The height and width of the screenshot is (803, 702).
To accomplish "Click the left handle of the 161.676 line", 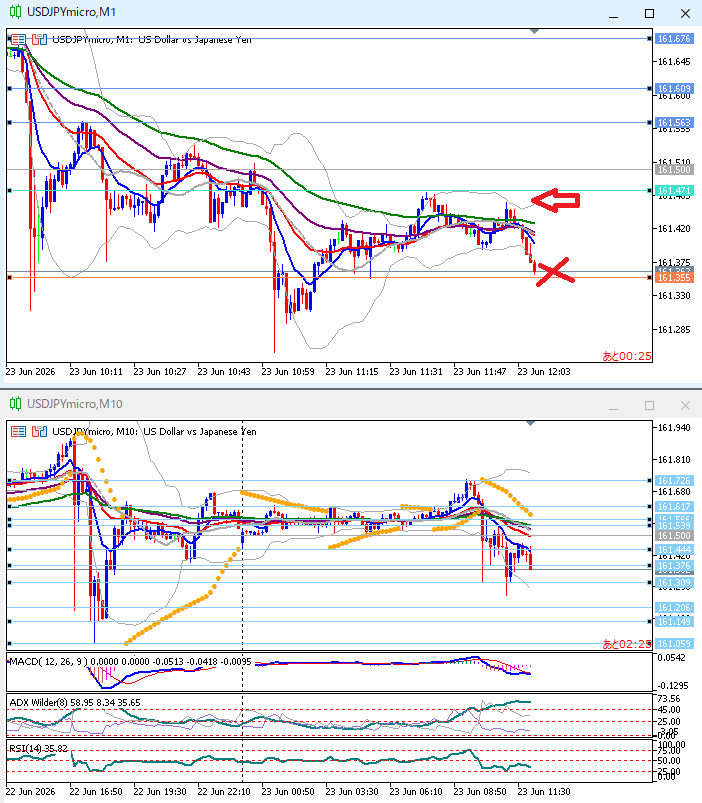I will pos(9,38).
